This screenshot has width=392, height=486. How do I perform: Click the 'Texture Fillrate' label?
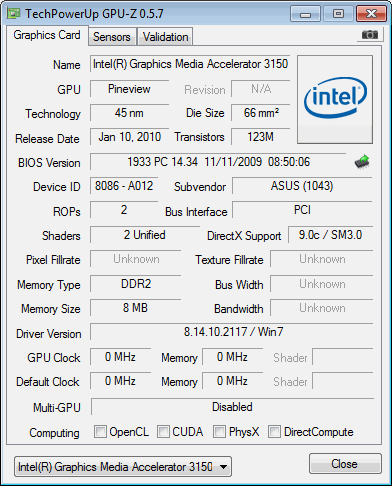pyautogui.click(x=229, y=260)
